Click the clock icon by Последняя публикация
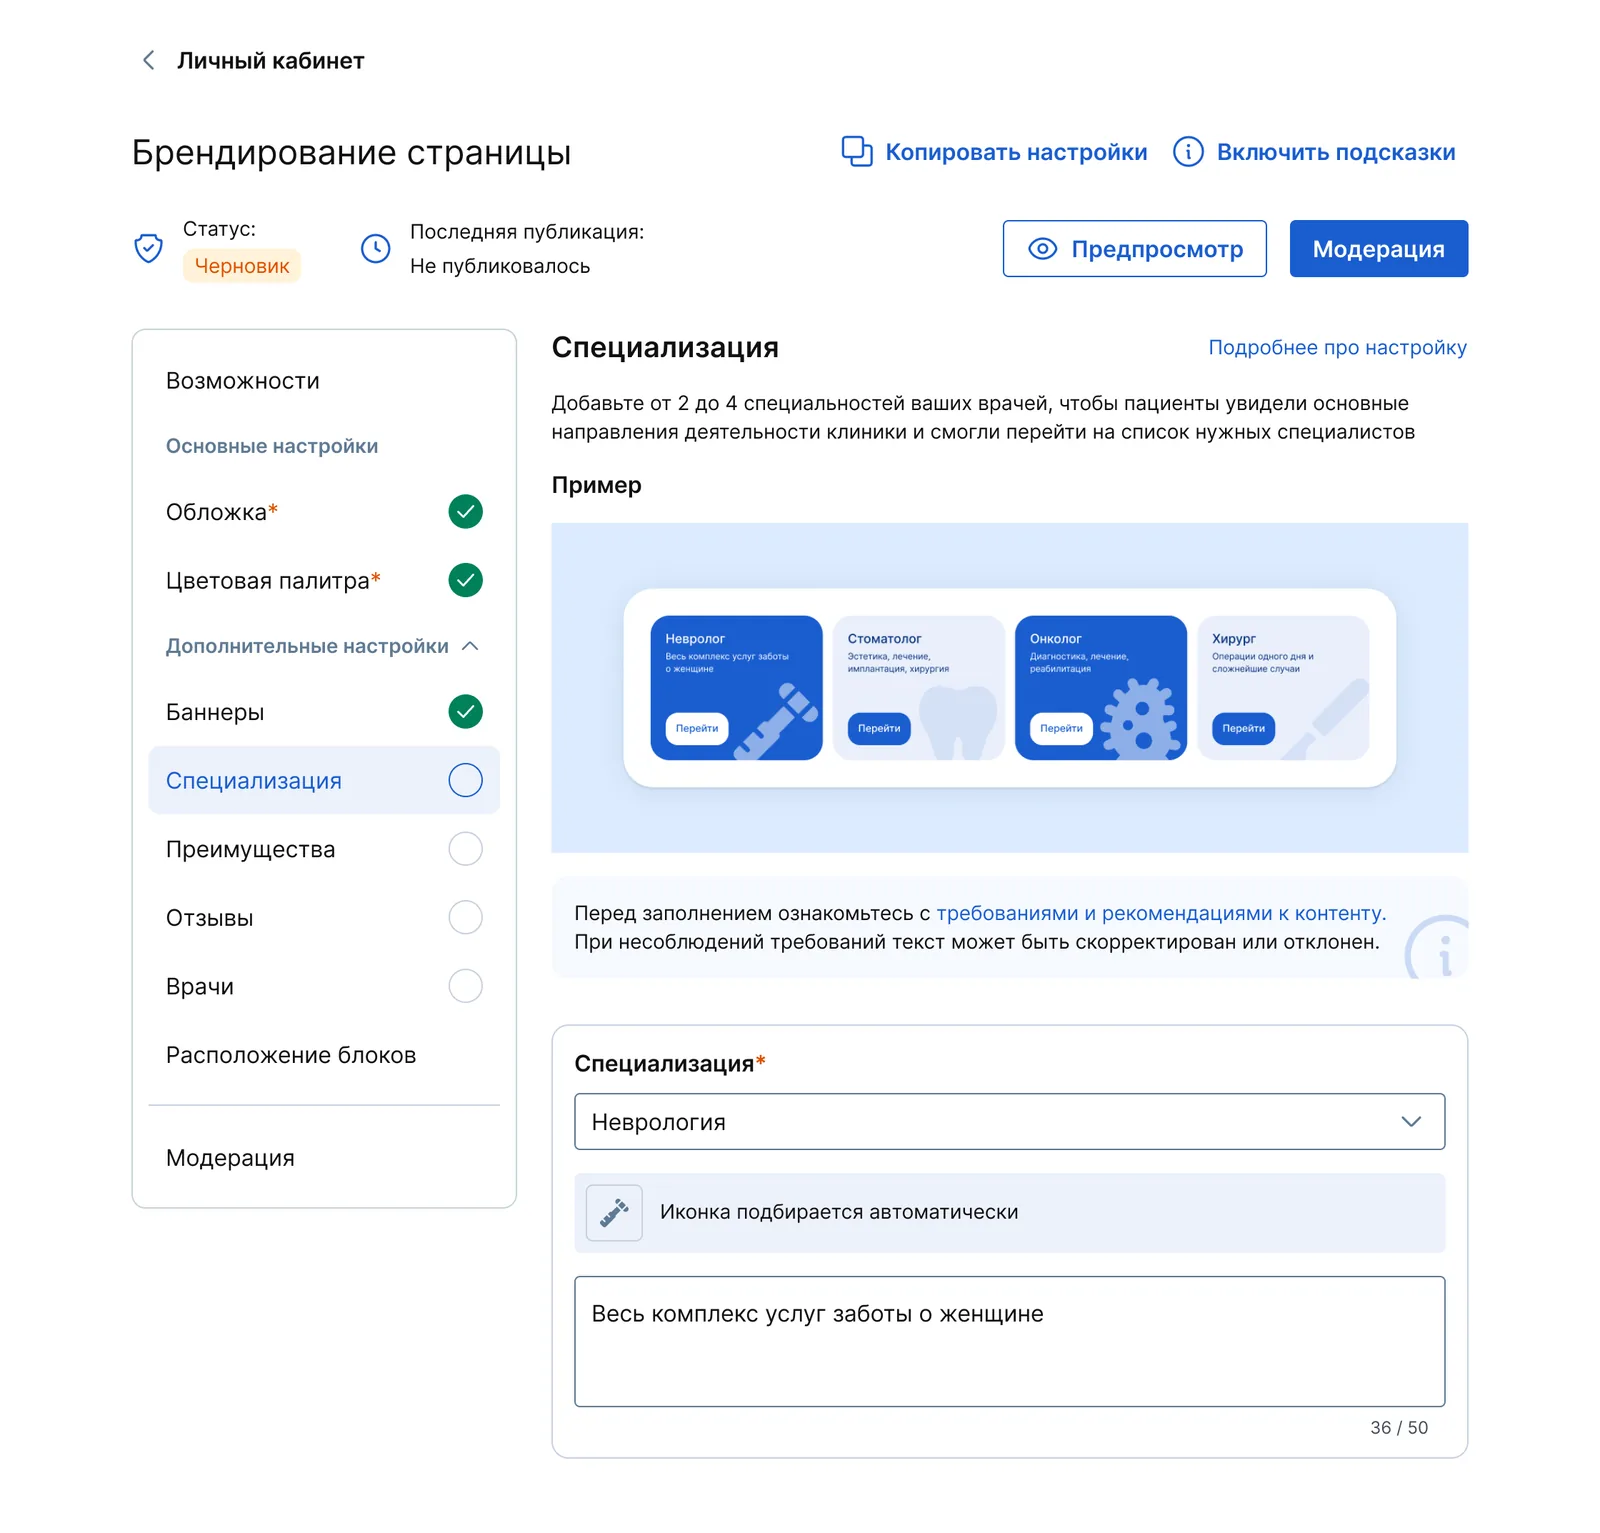Viewport: 1600px width, 1533px height. [x=375, y=248]
